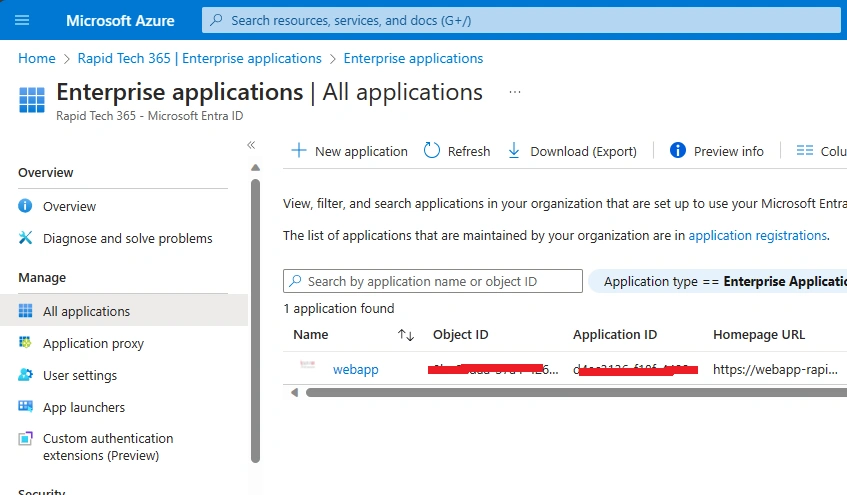Click the Columns icon in the toolbar
This screenshot has height=495, width=847.
pyautogui.click(x=805, y=151)
